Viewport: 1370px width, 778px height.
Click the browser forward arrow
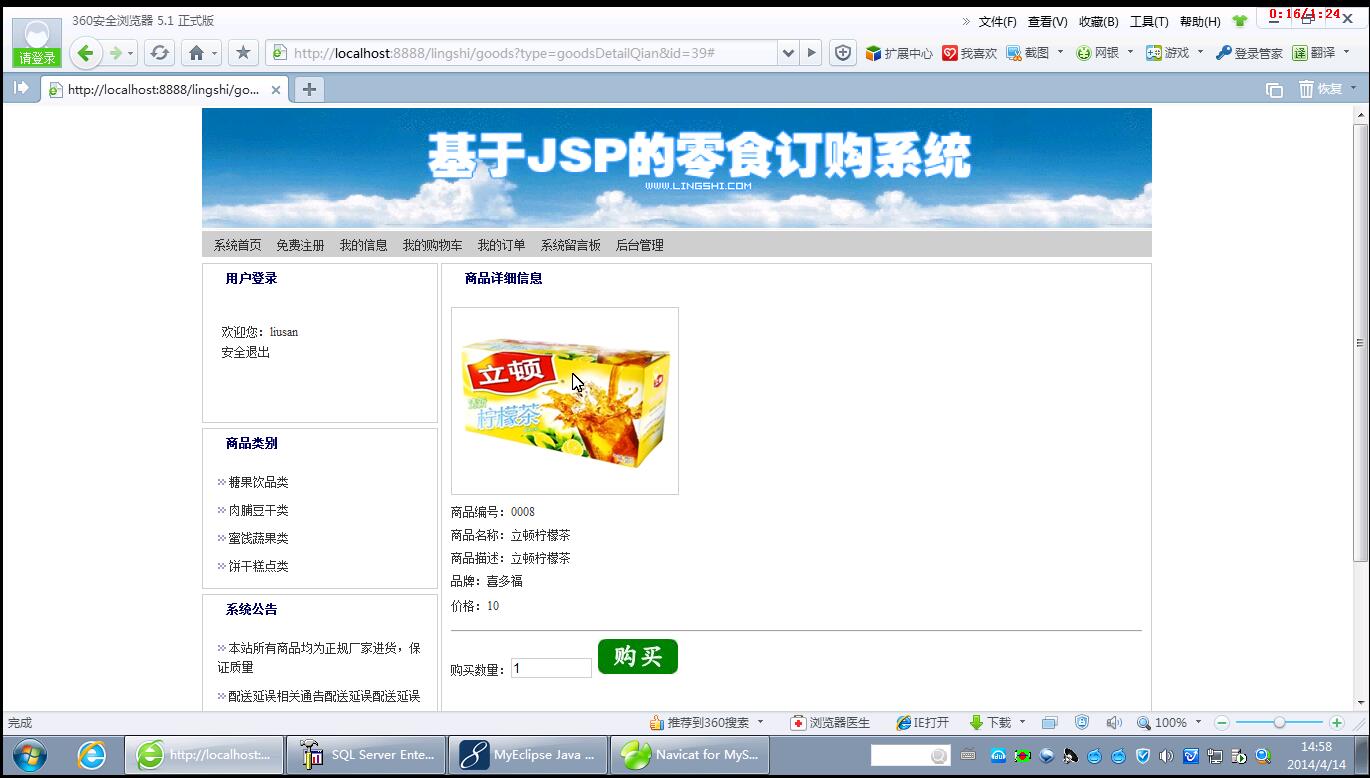click(x=116, y=53)
